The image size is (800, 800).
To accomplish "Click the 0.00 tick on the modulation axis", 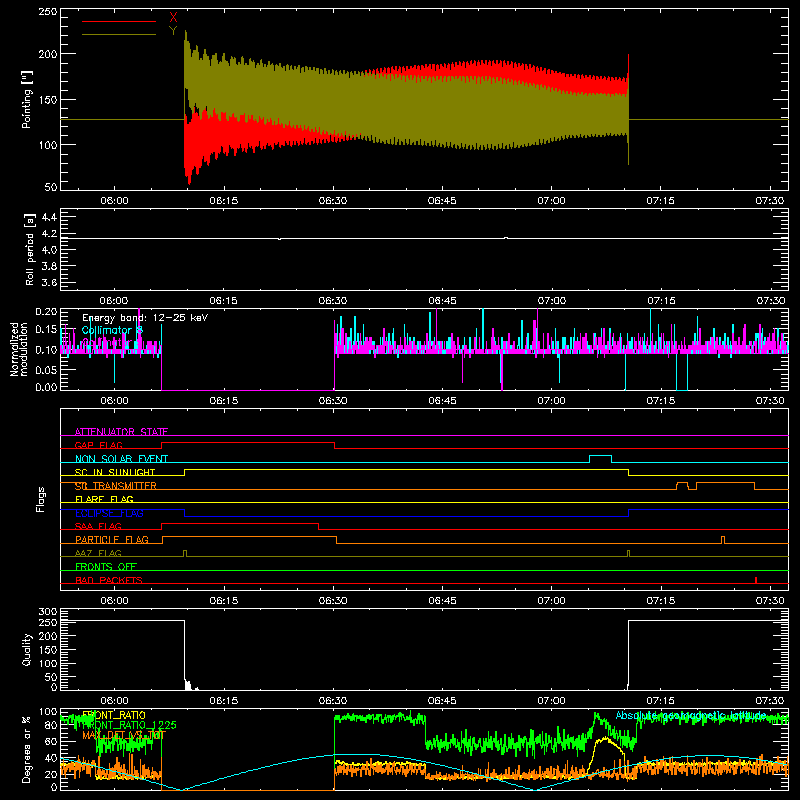I will coord(46,387).
